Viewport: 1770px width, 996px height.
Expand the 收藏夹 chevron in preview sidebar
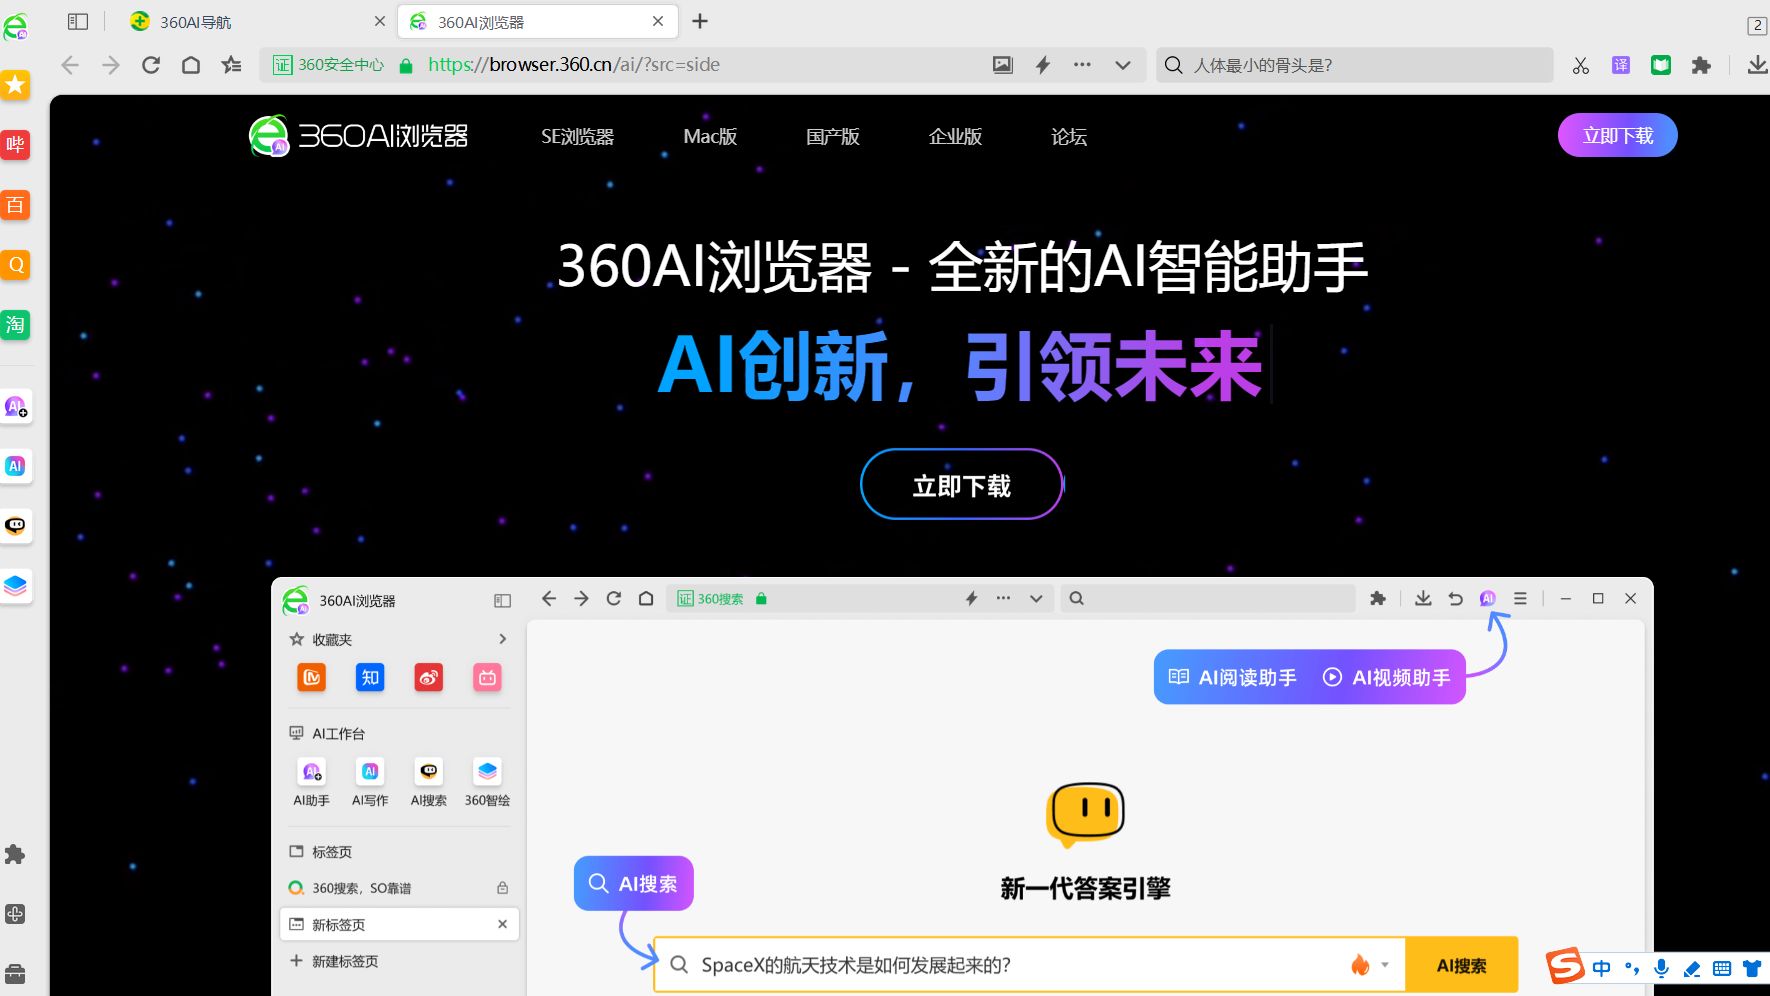click(x=502, y=639)
